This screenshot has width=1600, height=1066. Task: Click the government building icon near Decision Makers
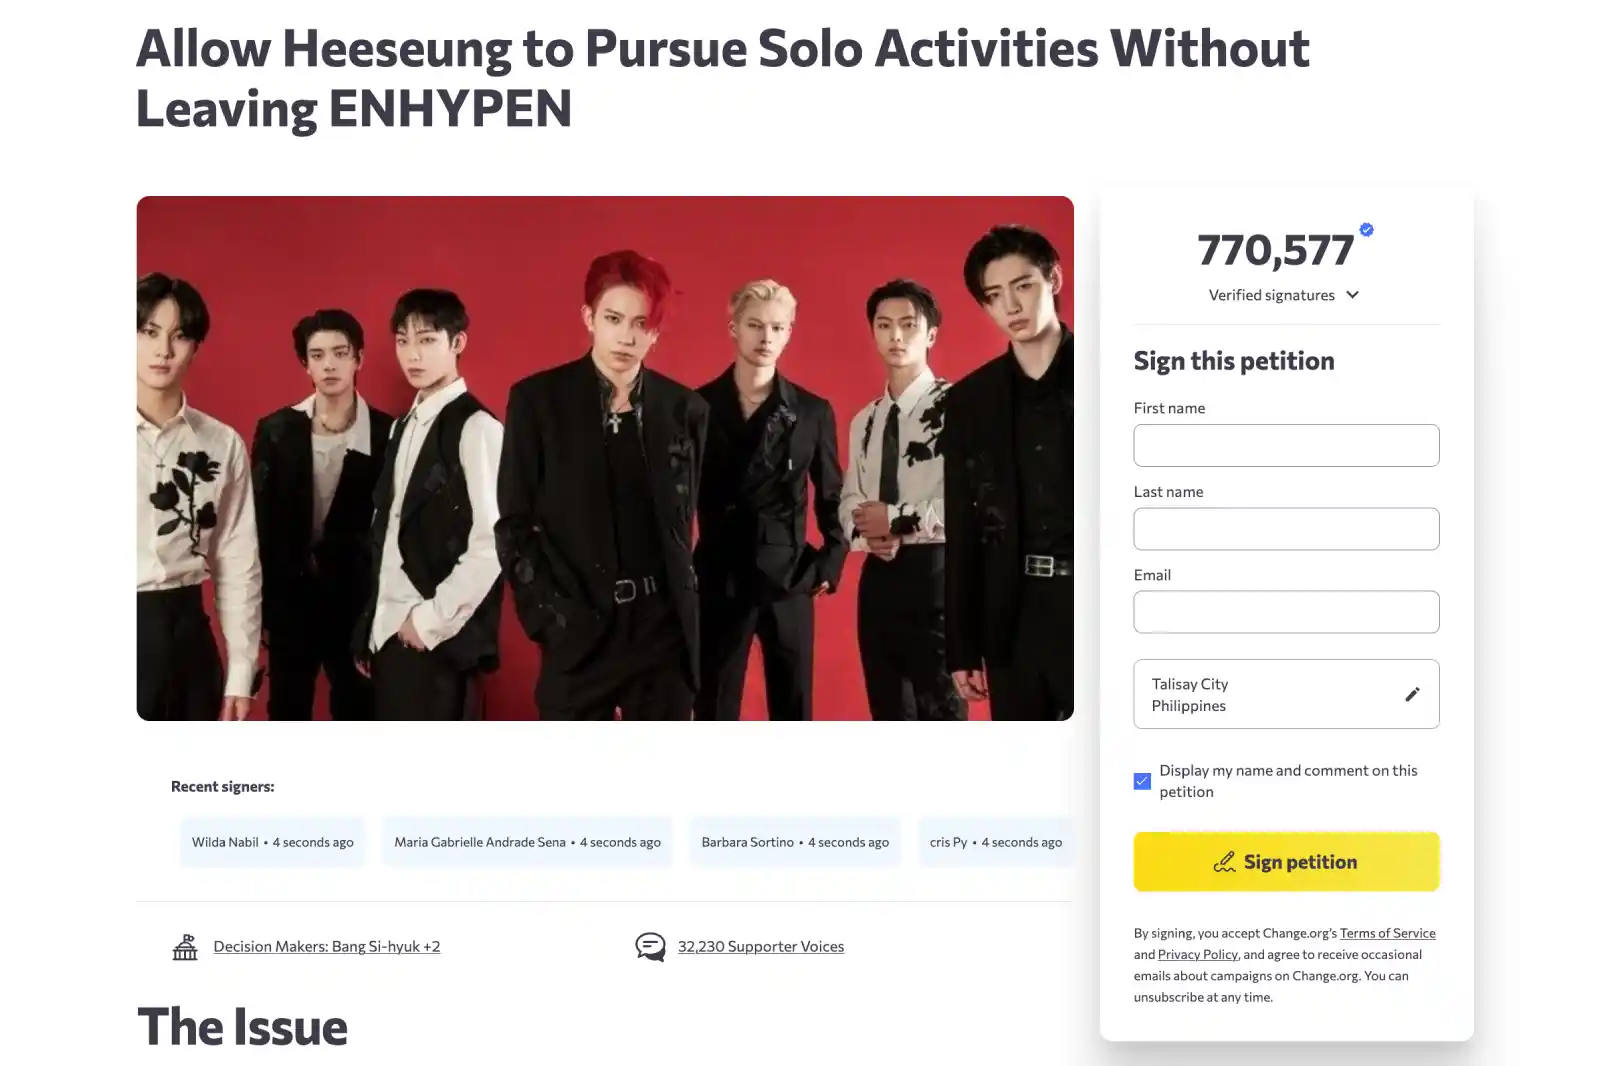click(185, 945)
